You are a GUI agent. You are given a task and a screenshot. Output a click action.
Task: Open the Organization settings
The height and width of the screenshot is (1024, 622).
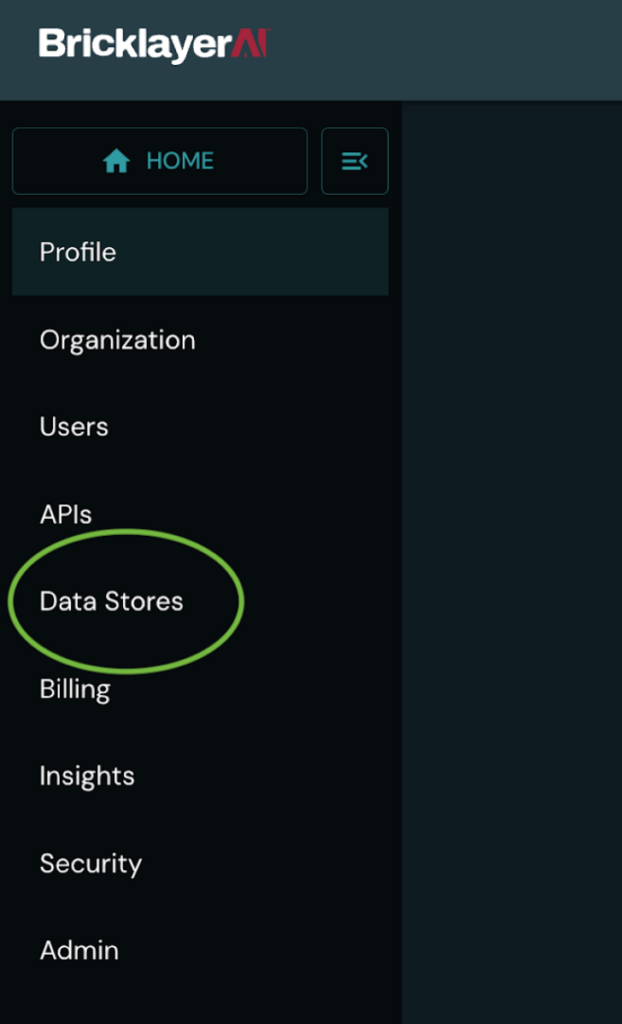coord(116,340)
